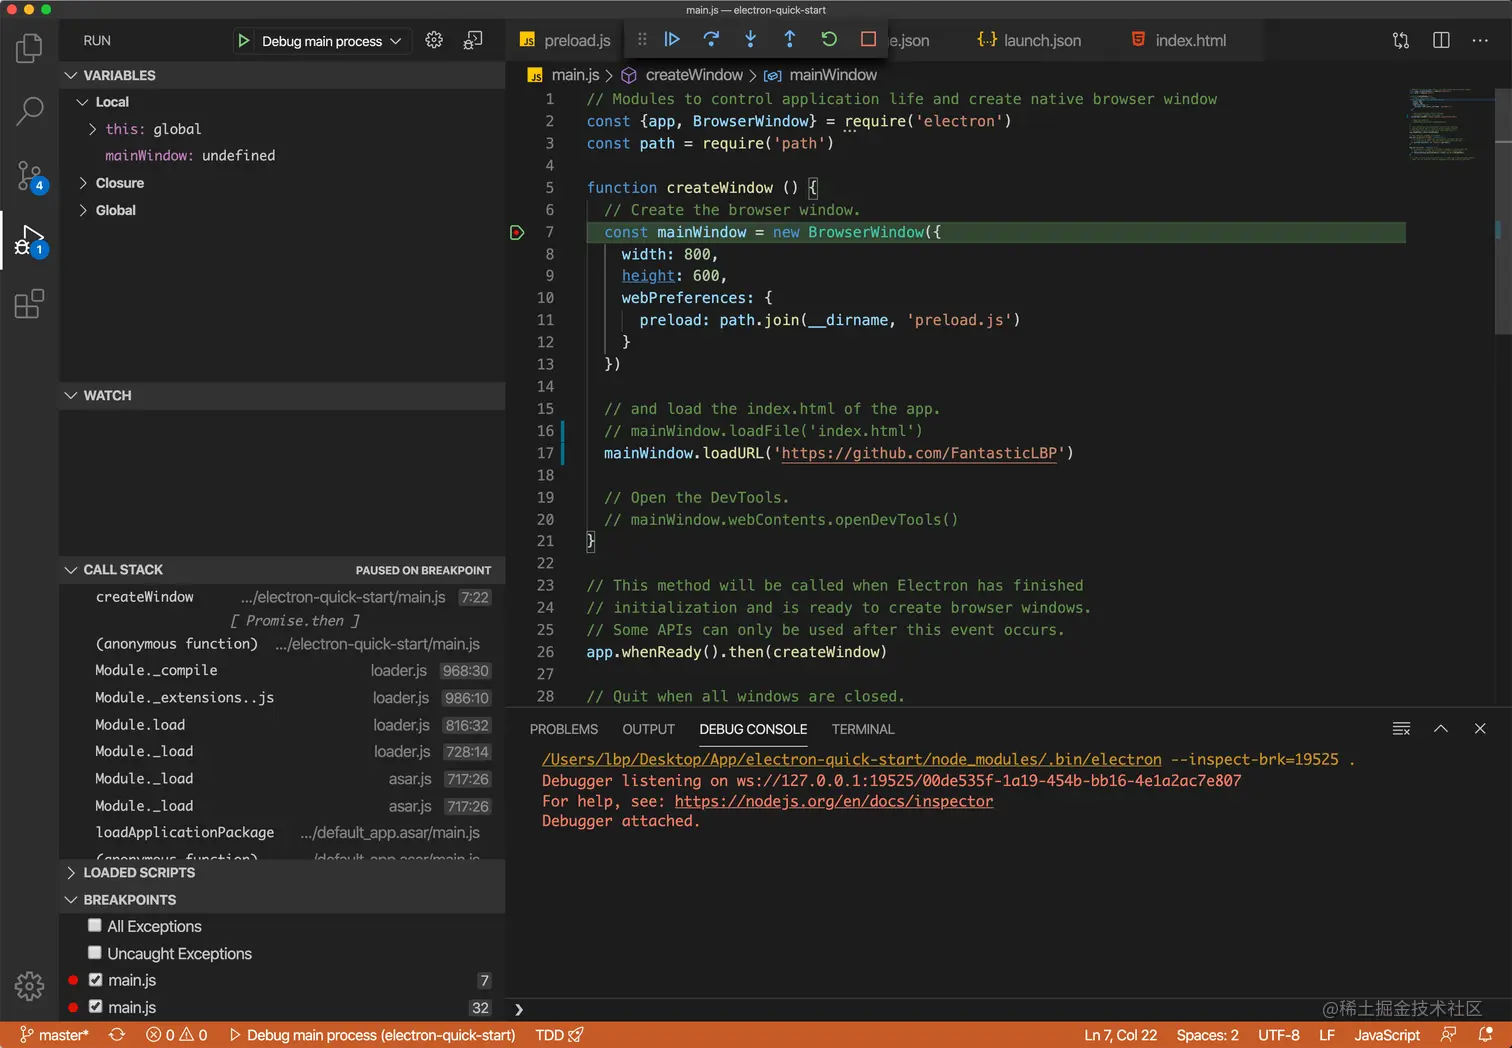Click the master* branch indicator

[55, 1035]
